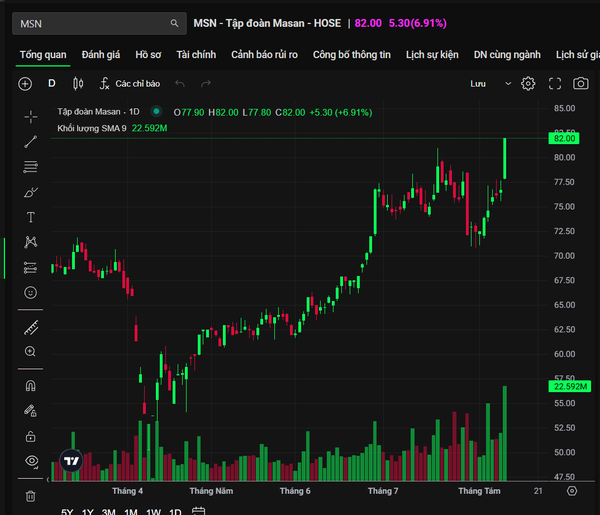Click the time axis settings icon
This screenshot has height=515, width=600.
572,491
